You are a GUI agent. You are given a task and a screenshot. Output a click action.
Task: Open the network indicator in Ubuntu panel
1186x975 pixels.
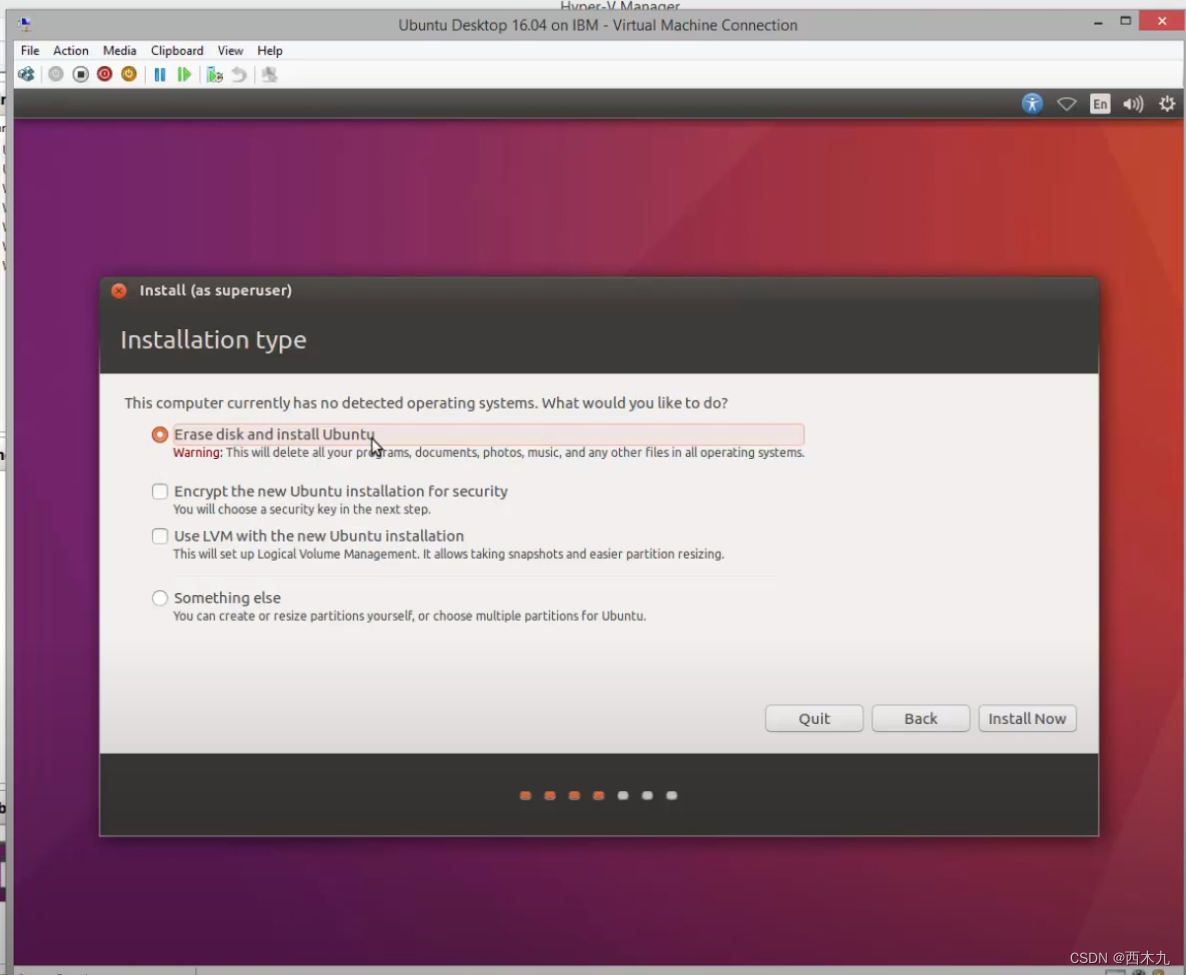[x=1066, y=104]
